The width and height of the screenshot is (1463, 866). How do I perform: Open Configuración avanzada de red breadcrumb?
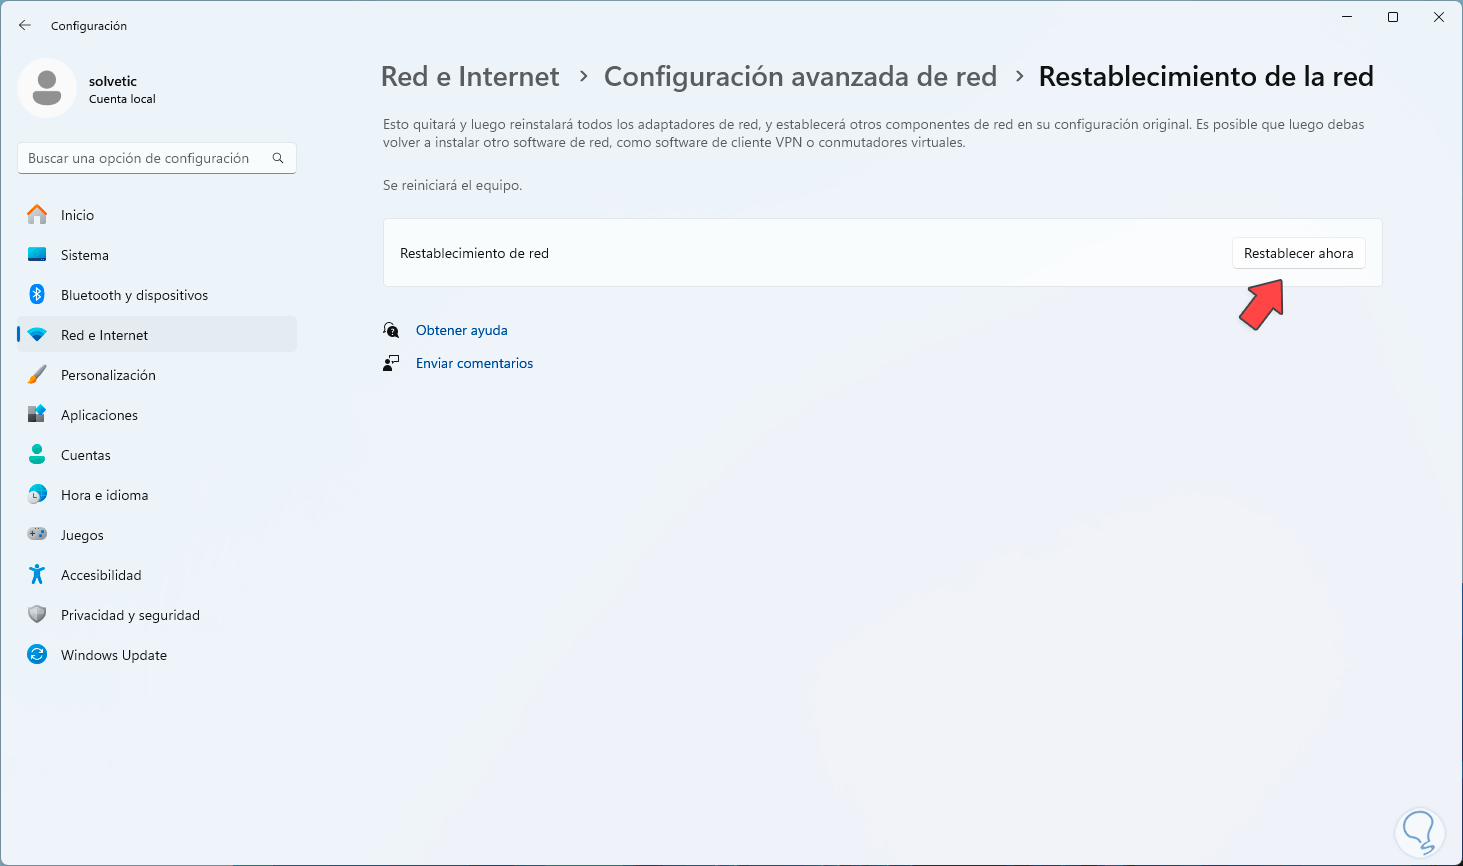pos(800,76)
